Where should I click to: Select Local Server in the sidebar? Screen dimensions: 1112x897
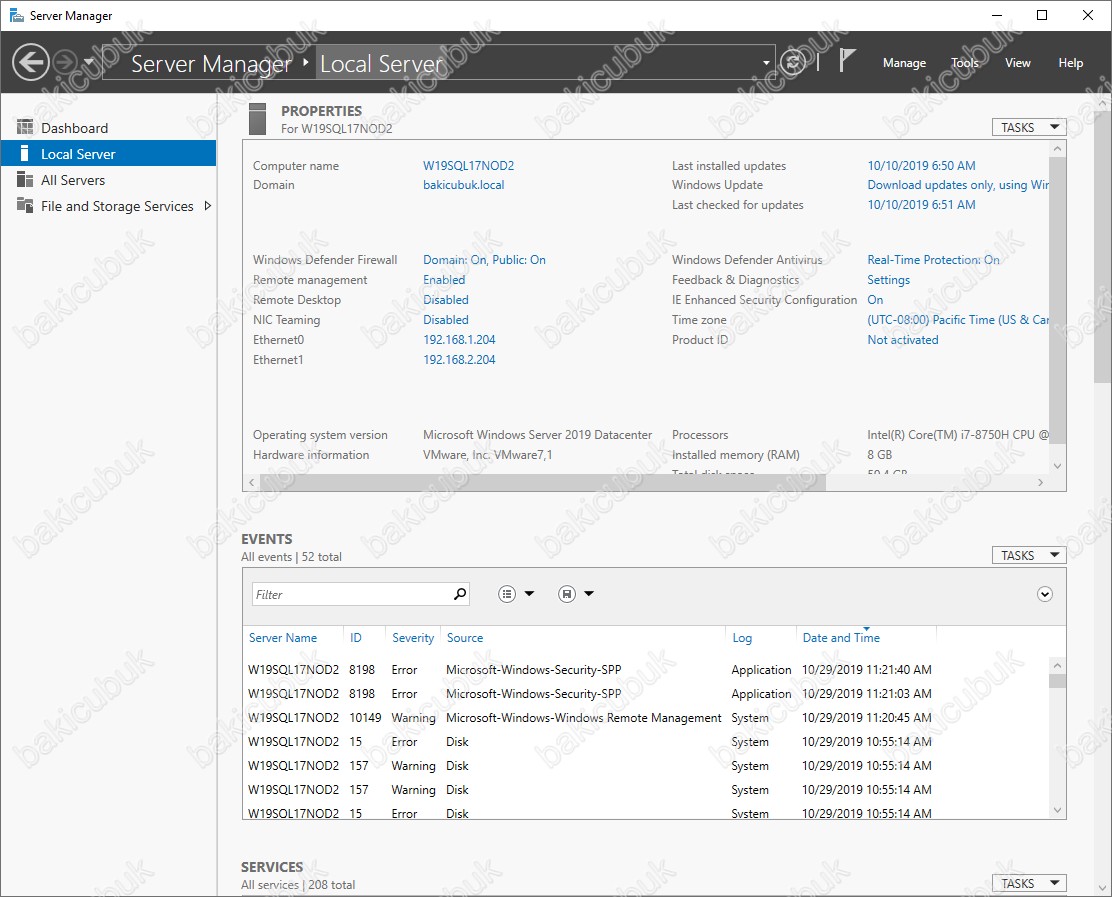pyautogui.click(x=109, y=154)
